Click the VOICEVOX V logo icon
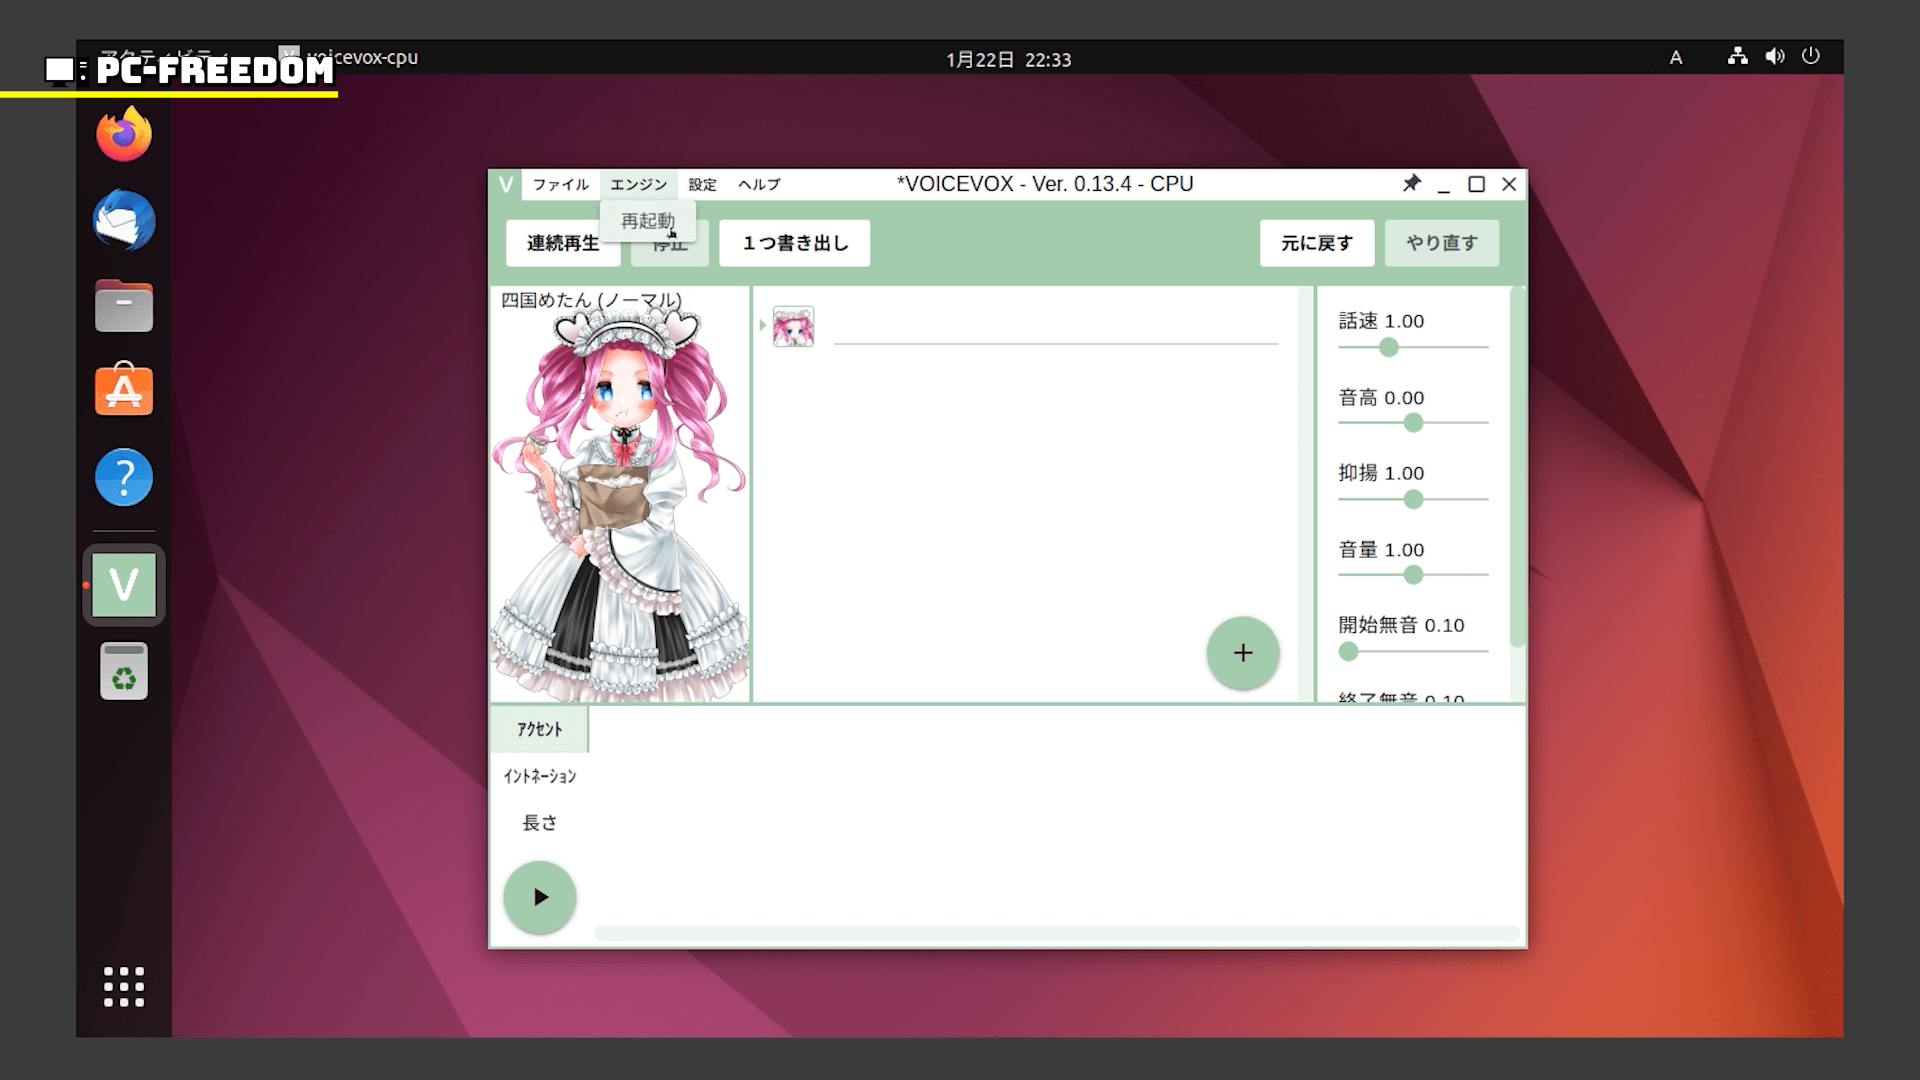Viewport: 1920px width, 1080px height. pyautogui.click(x=506, y=185)
